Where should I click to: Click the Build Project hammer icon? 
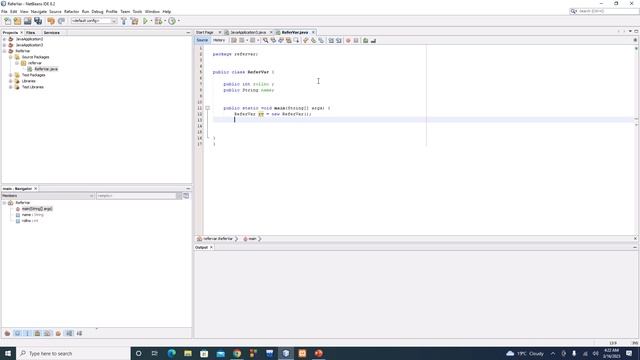(124, 21)
